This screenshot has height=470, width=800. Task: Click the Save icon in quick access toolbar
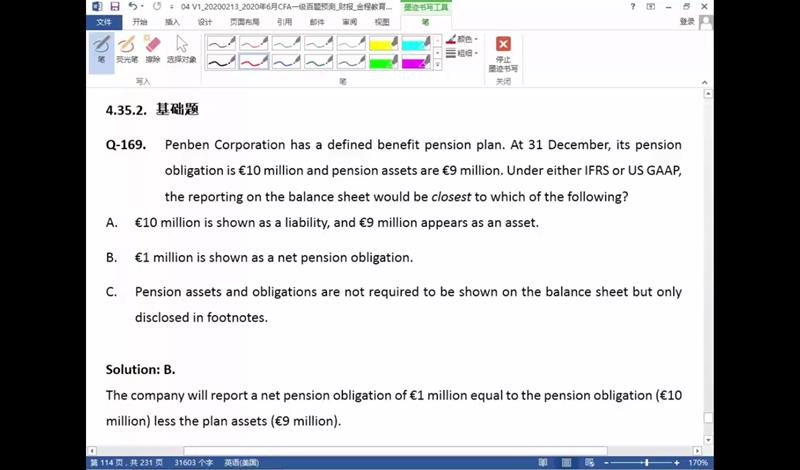click(115, 7)
